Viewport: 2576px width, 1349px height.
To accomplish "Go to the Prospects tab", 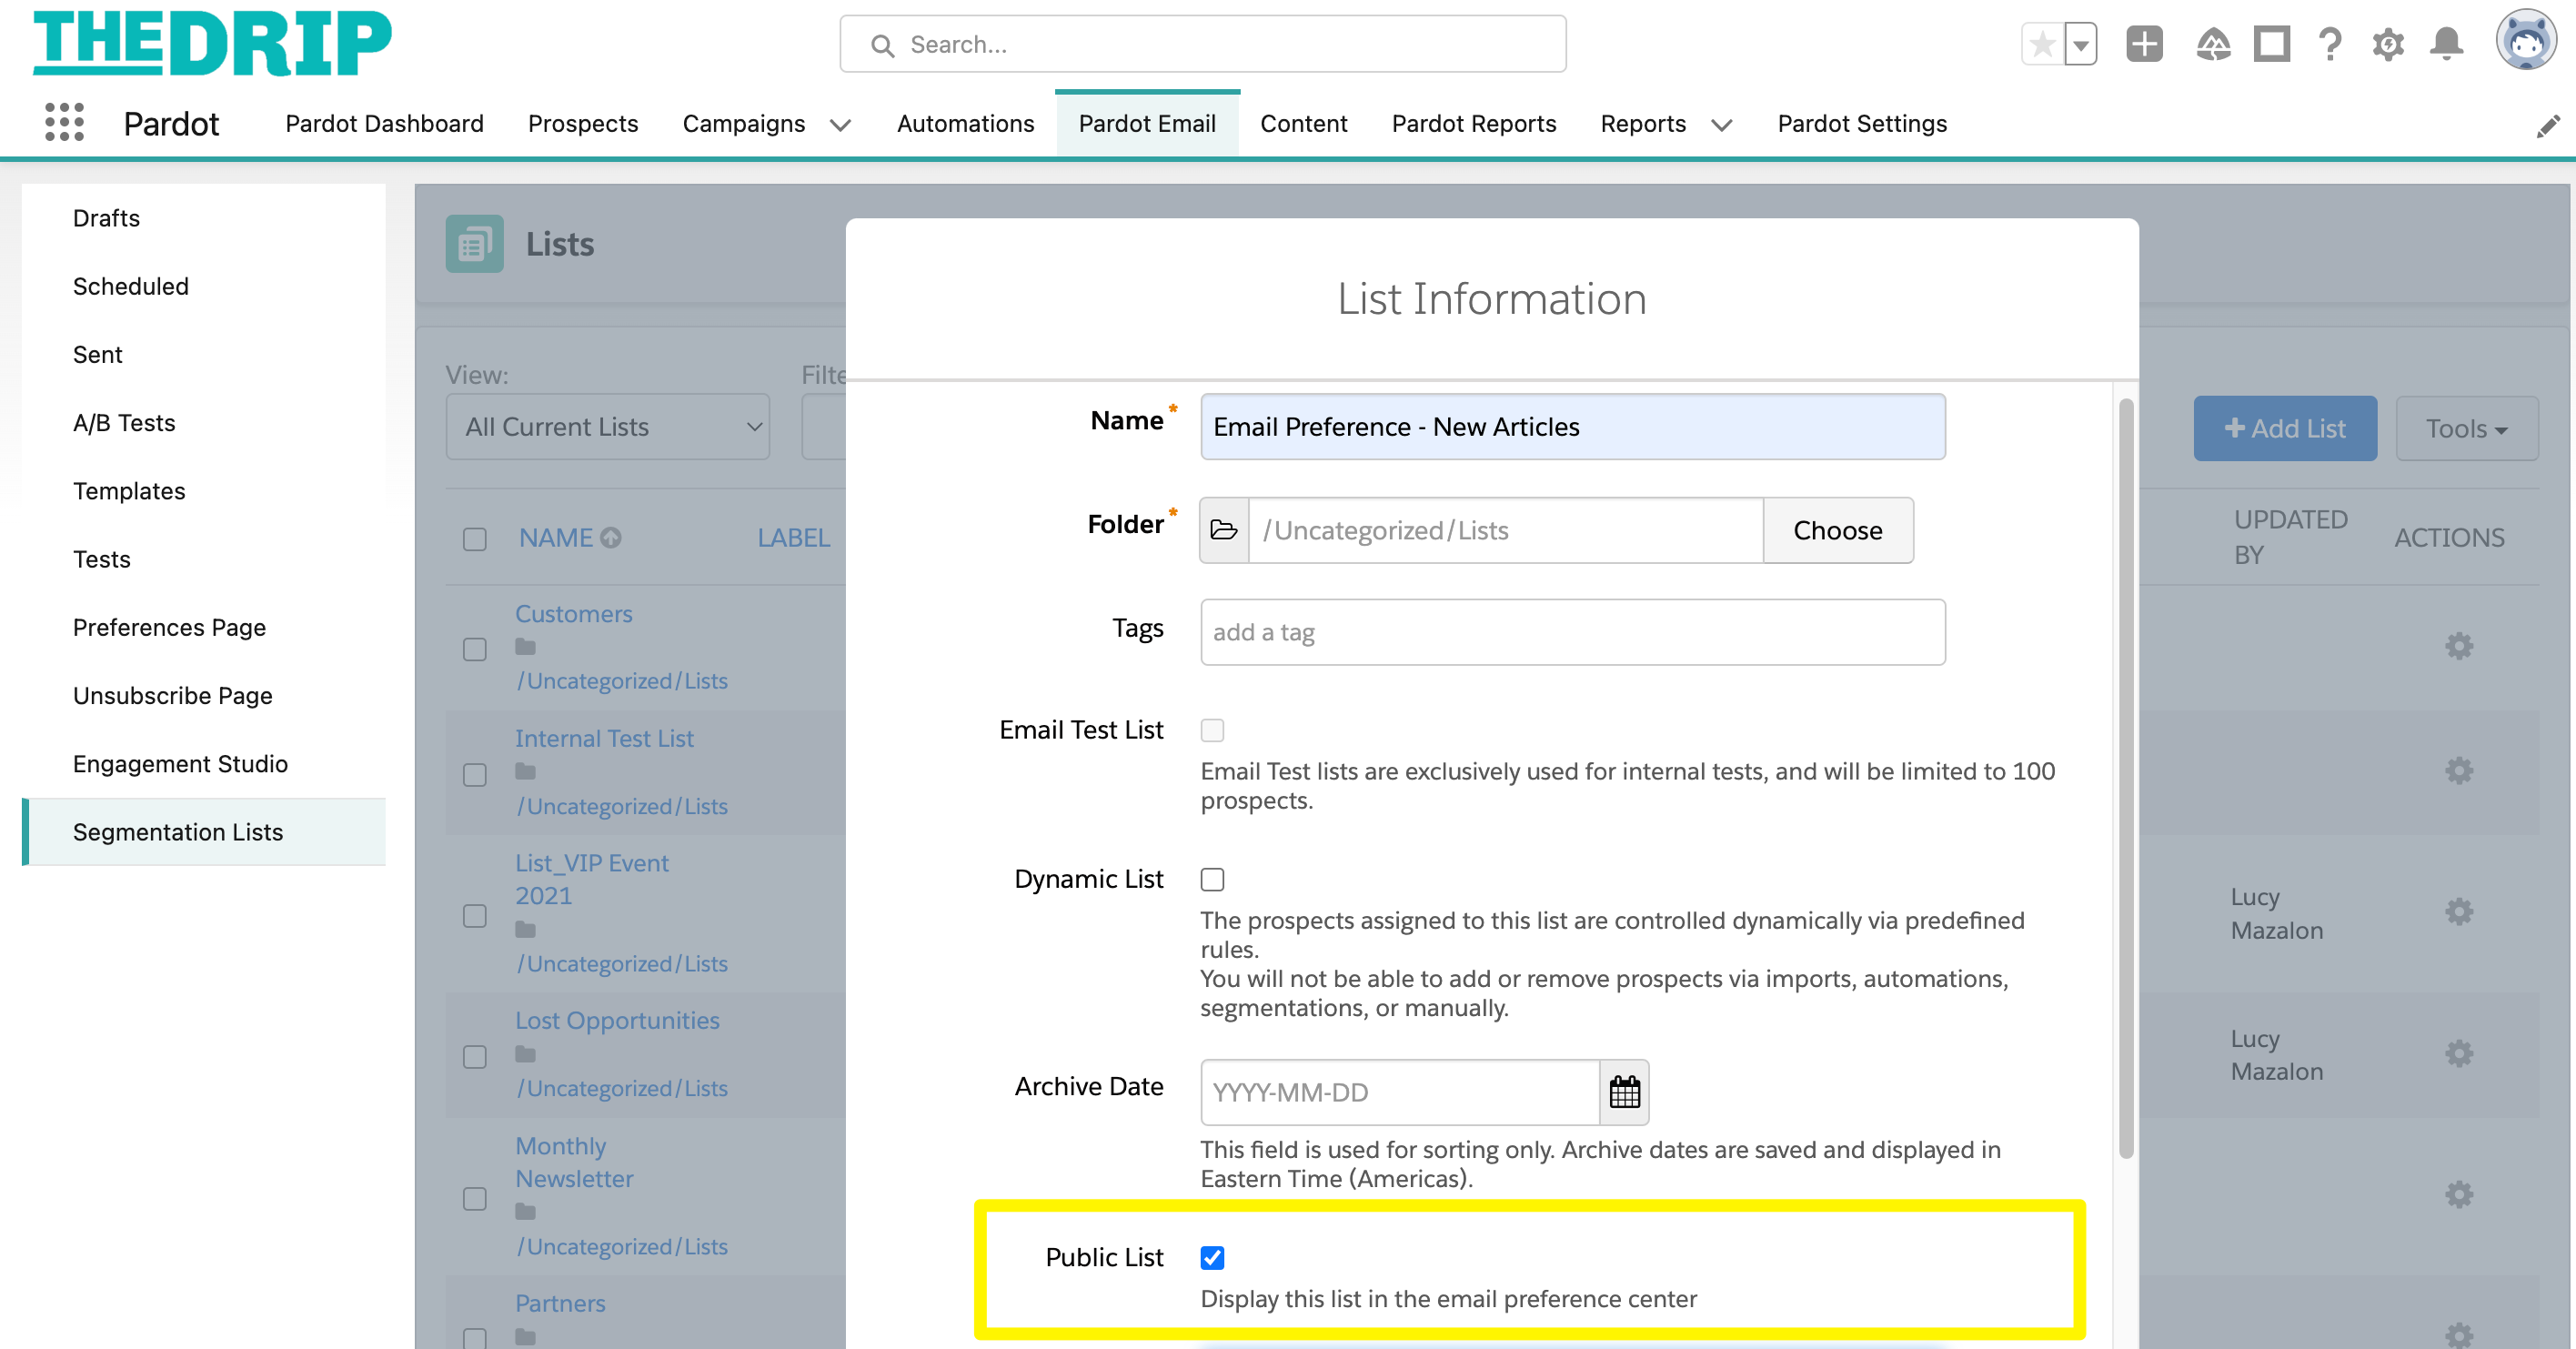I will point(583,124).
